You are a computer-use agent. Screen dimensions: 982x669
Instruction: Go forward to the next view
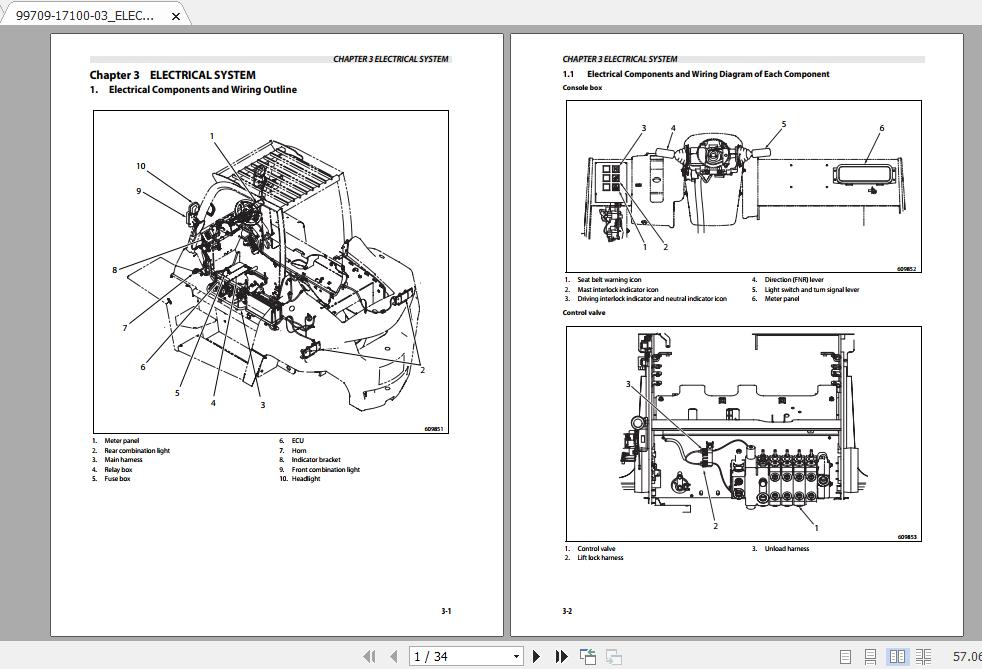click(x=612, y=655)
